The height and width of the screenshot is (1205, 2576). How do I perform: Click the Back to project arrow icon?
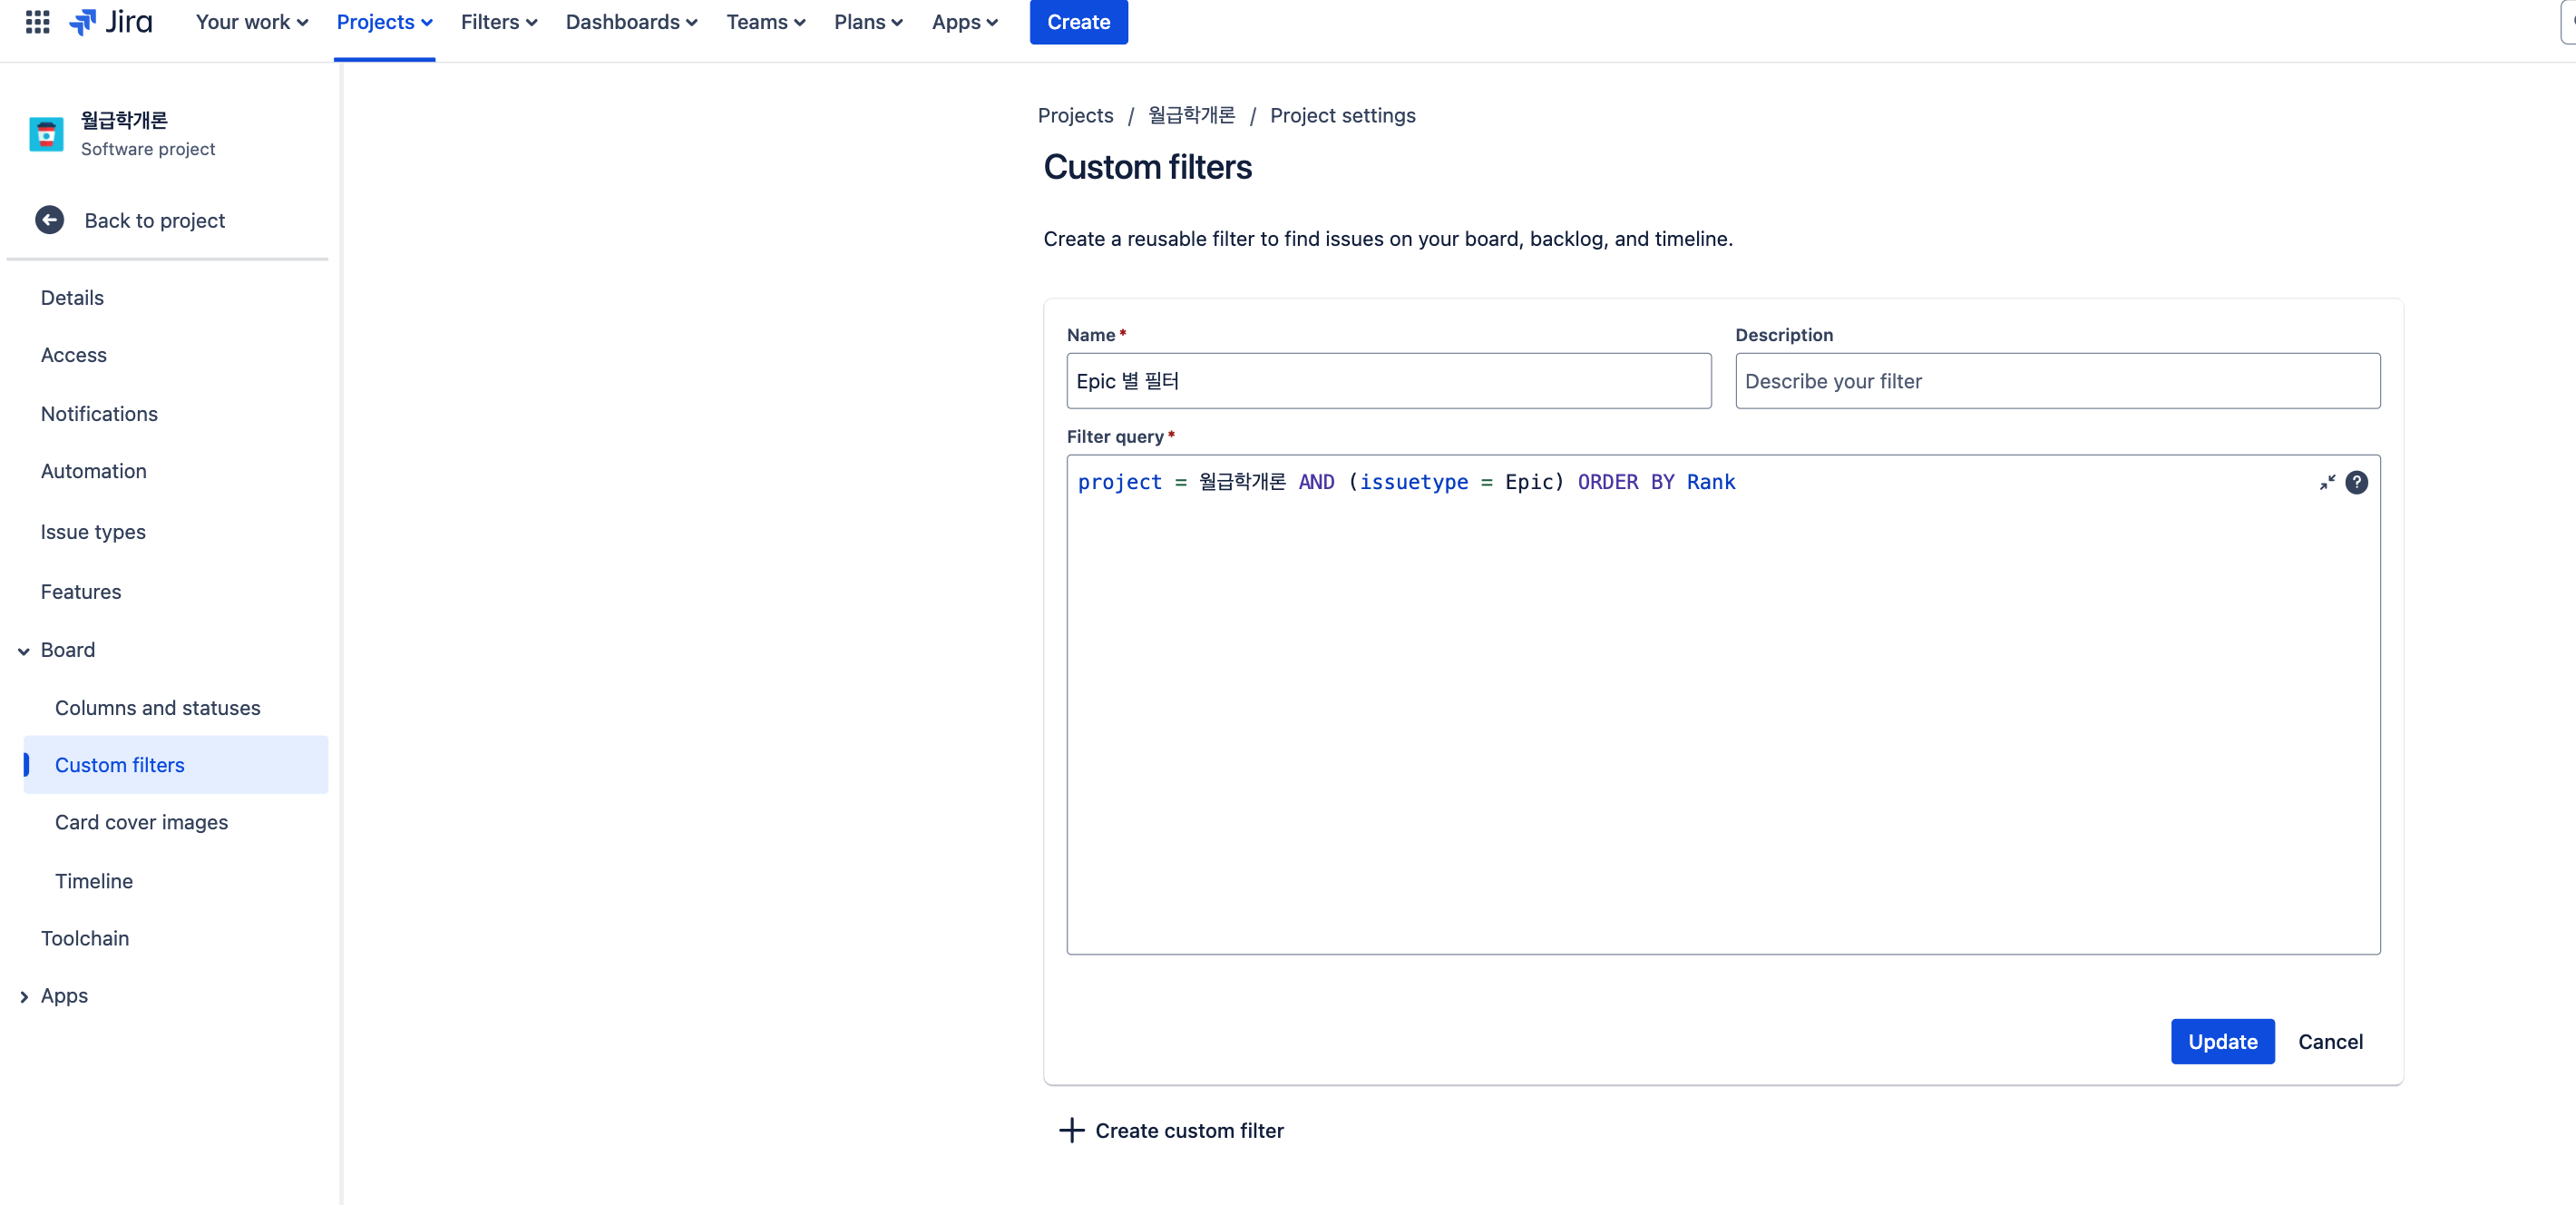tap(49, 220)
